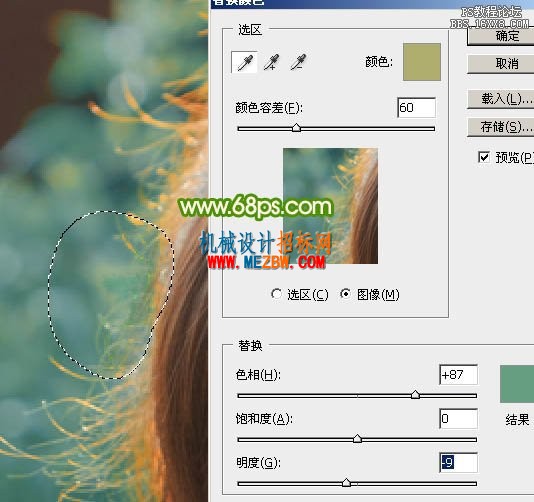Viewport: 534px width, 502px height.
Task: Click the 确定 OK button
Action: 502,36
